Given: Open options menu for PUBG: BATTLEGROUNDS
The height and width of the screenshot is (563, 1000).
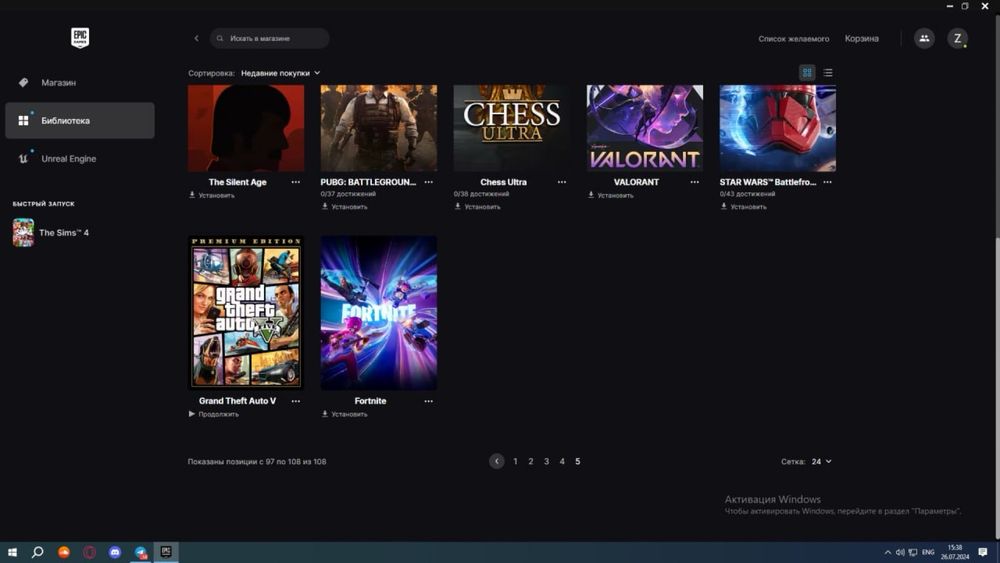Looking at the screenshot, I should coord(429,182).
